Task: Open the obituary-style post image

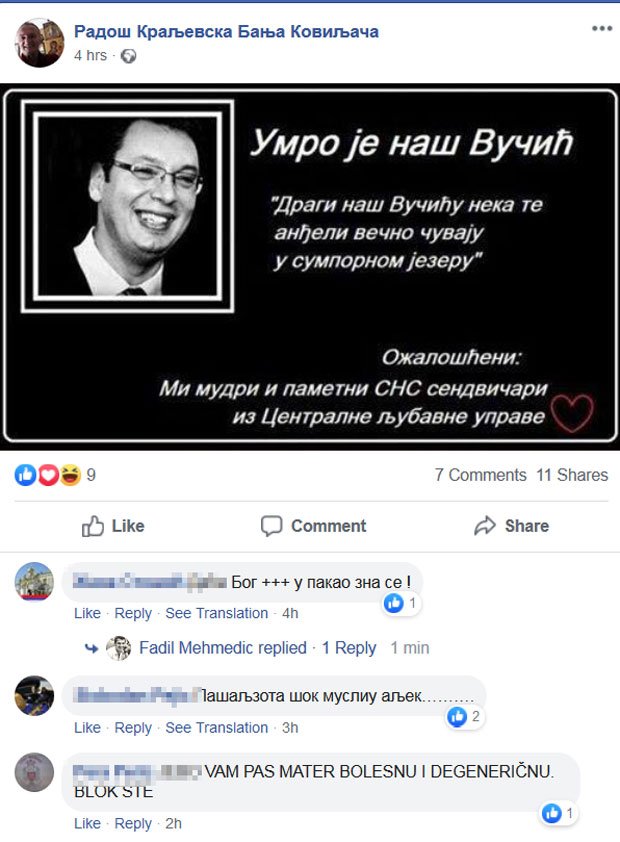Action: tap(310, 266)
